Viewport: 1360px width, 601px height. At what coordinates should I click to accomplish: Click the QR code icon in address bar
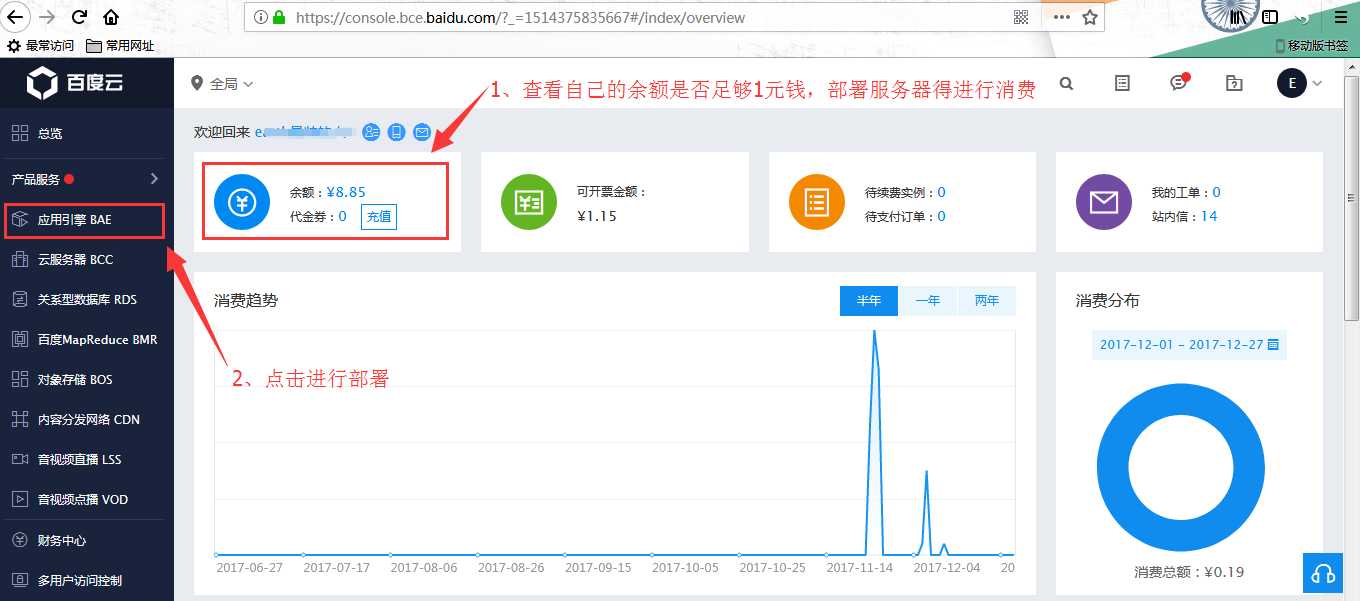tap(1021, 17)
